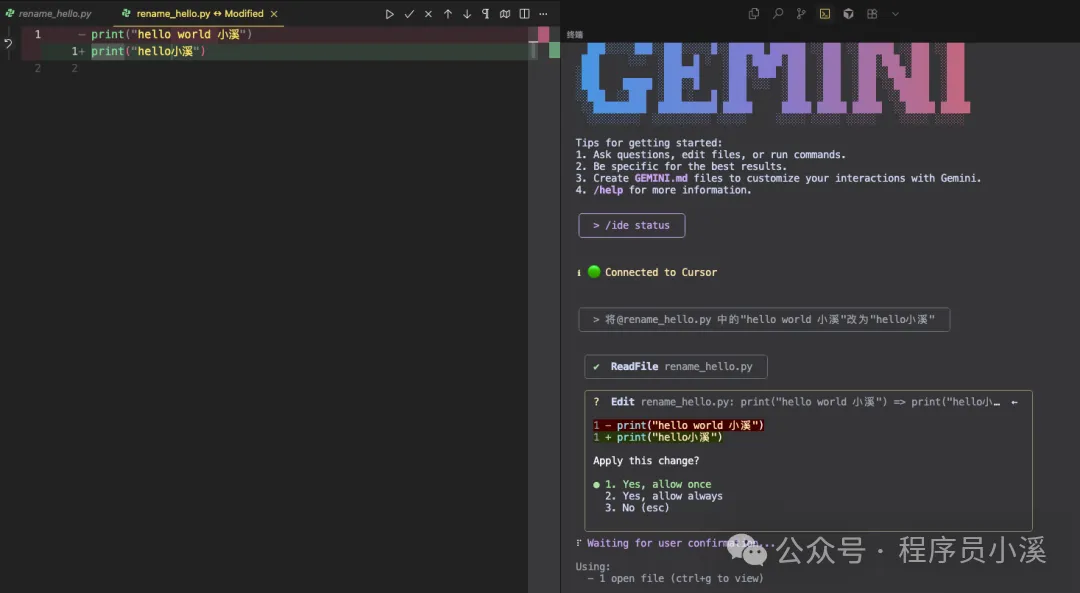Click tip 1 Ask questions, edit files text
1080x593 pixels.
pos(710,154)
